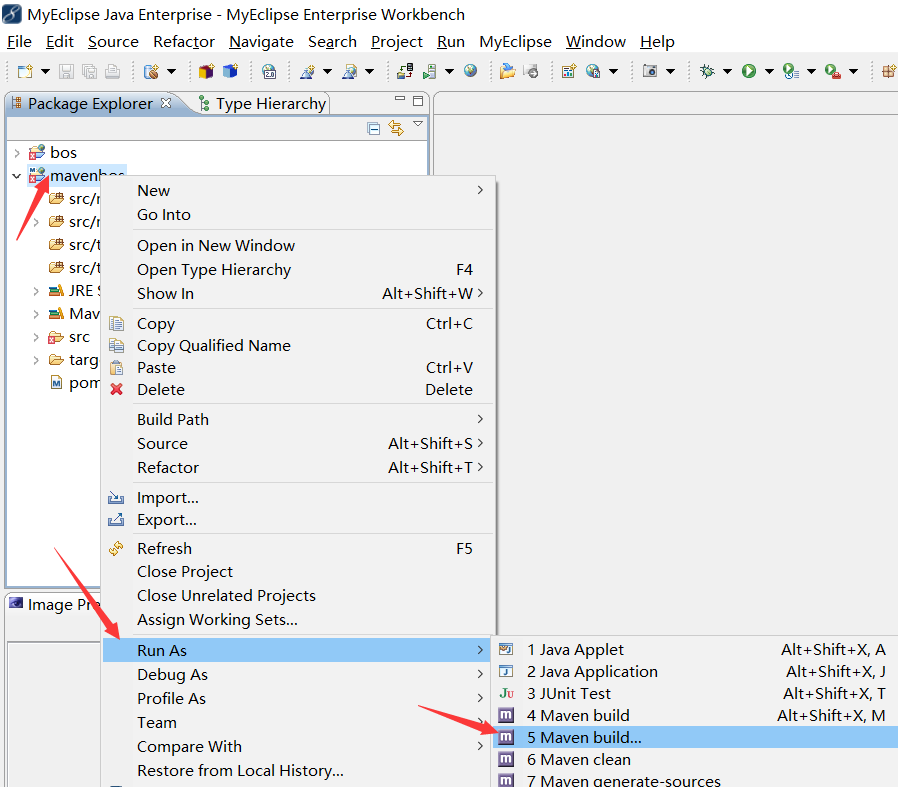Maximize the Package Explorer panel
Screen dimensions: 898x787
click(418, 101)
